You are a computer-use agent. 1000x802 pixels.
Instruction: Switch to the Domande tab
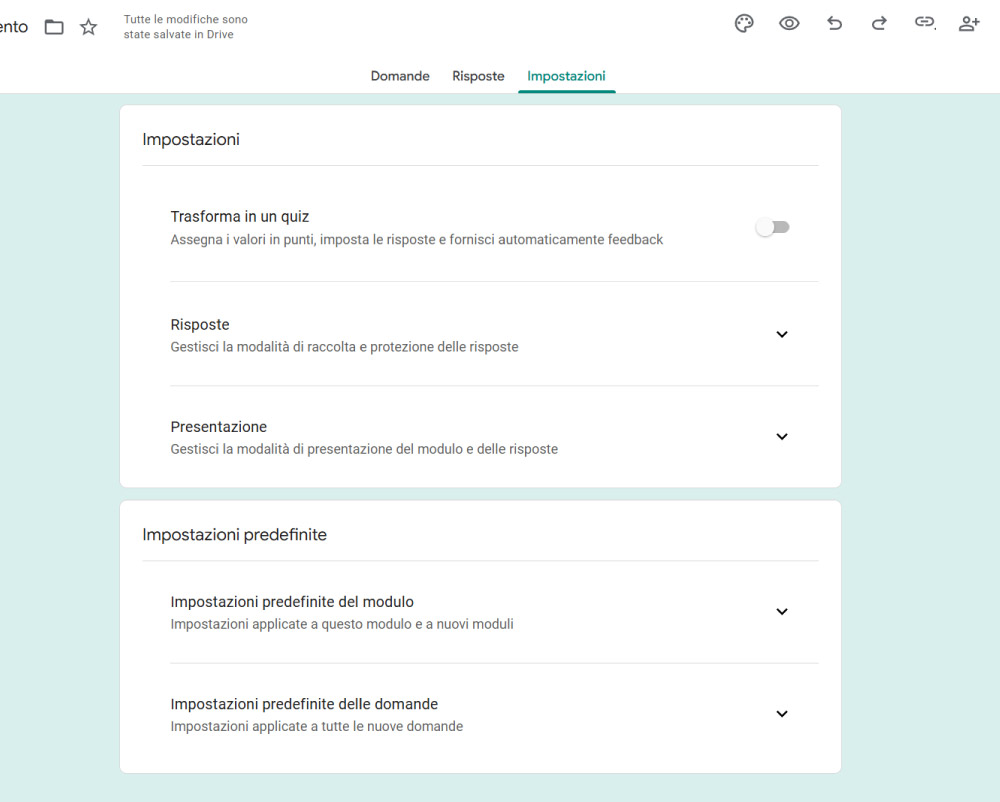[400, 76]
